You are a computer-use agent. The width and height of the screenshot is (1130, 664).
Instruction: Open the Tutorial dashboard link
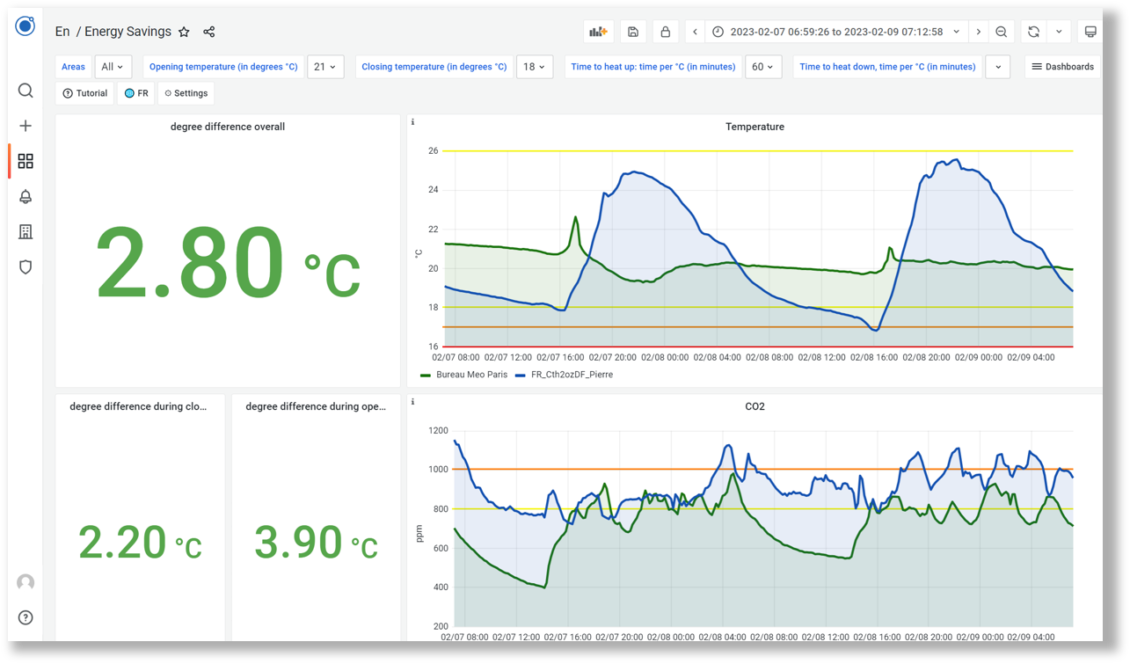[84, 92]
